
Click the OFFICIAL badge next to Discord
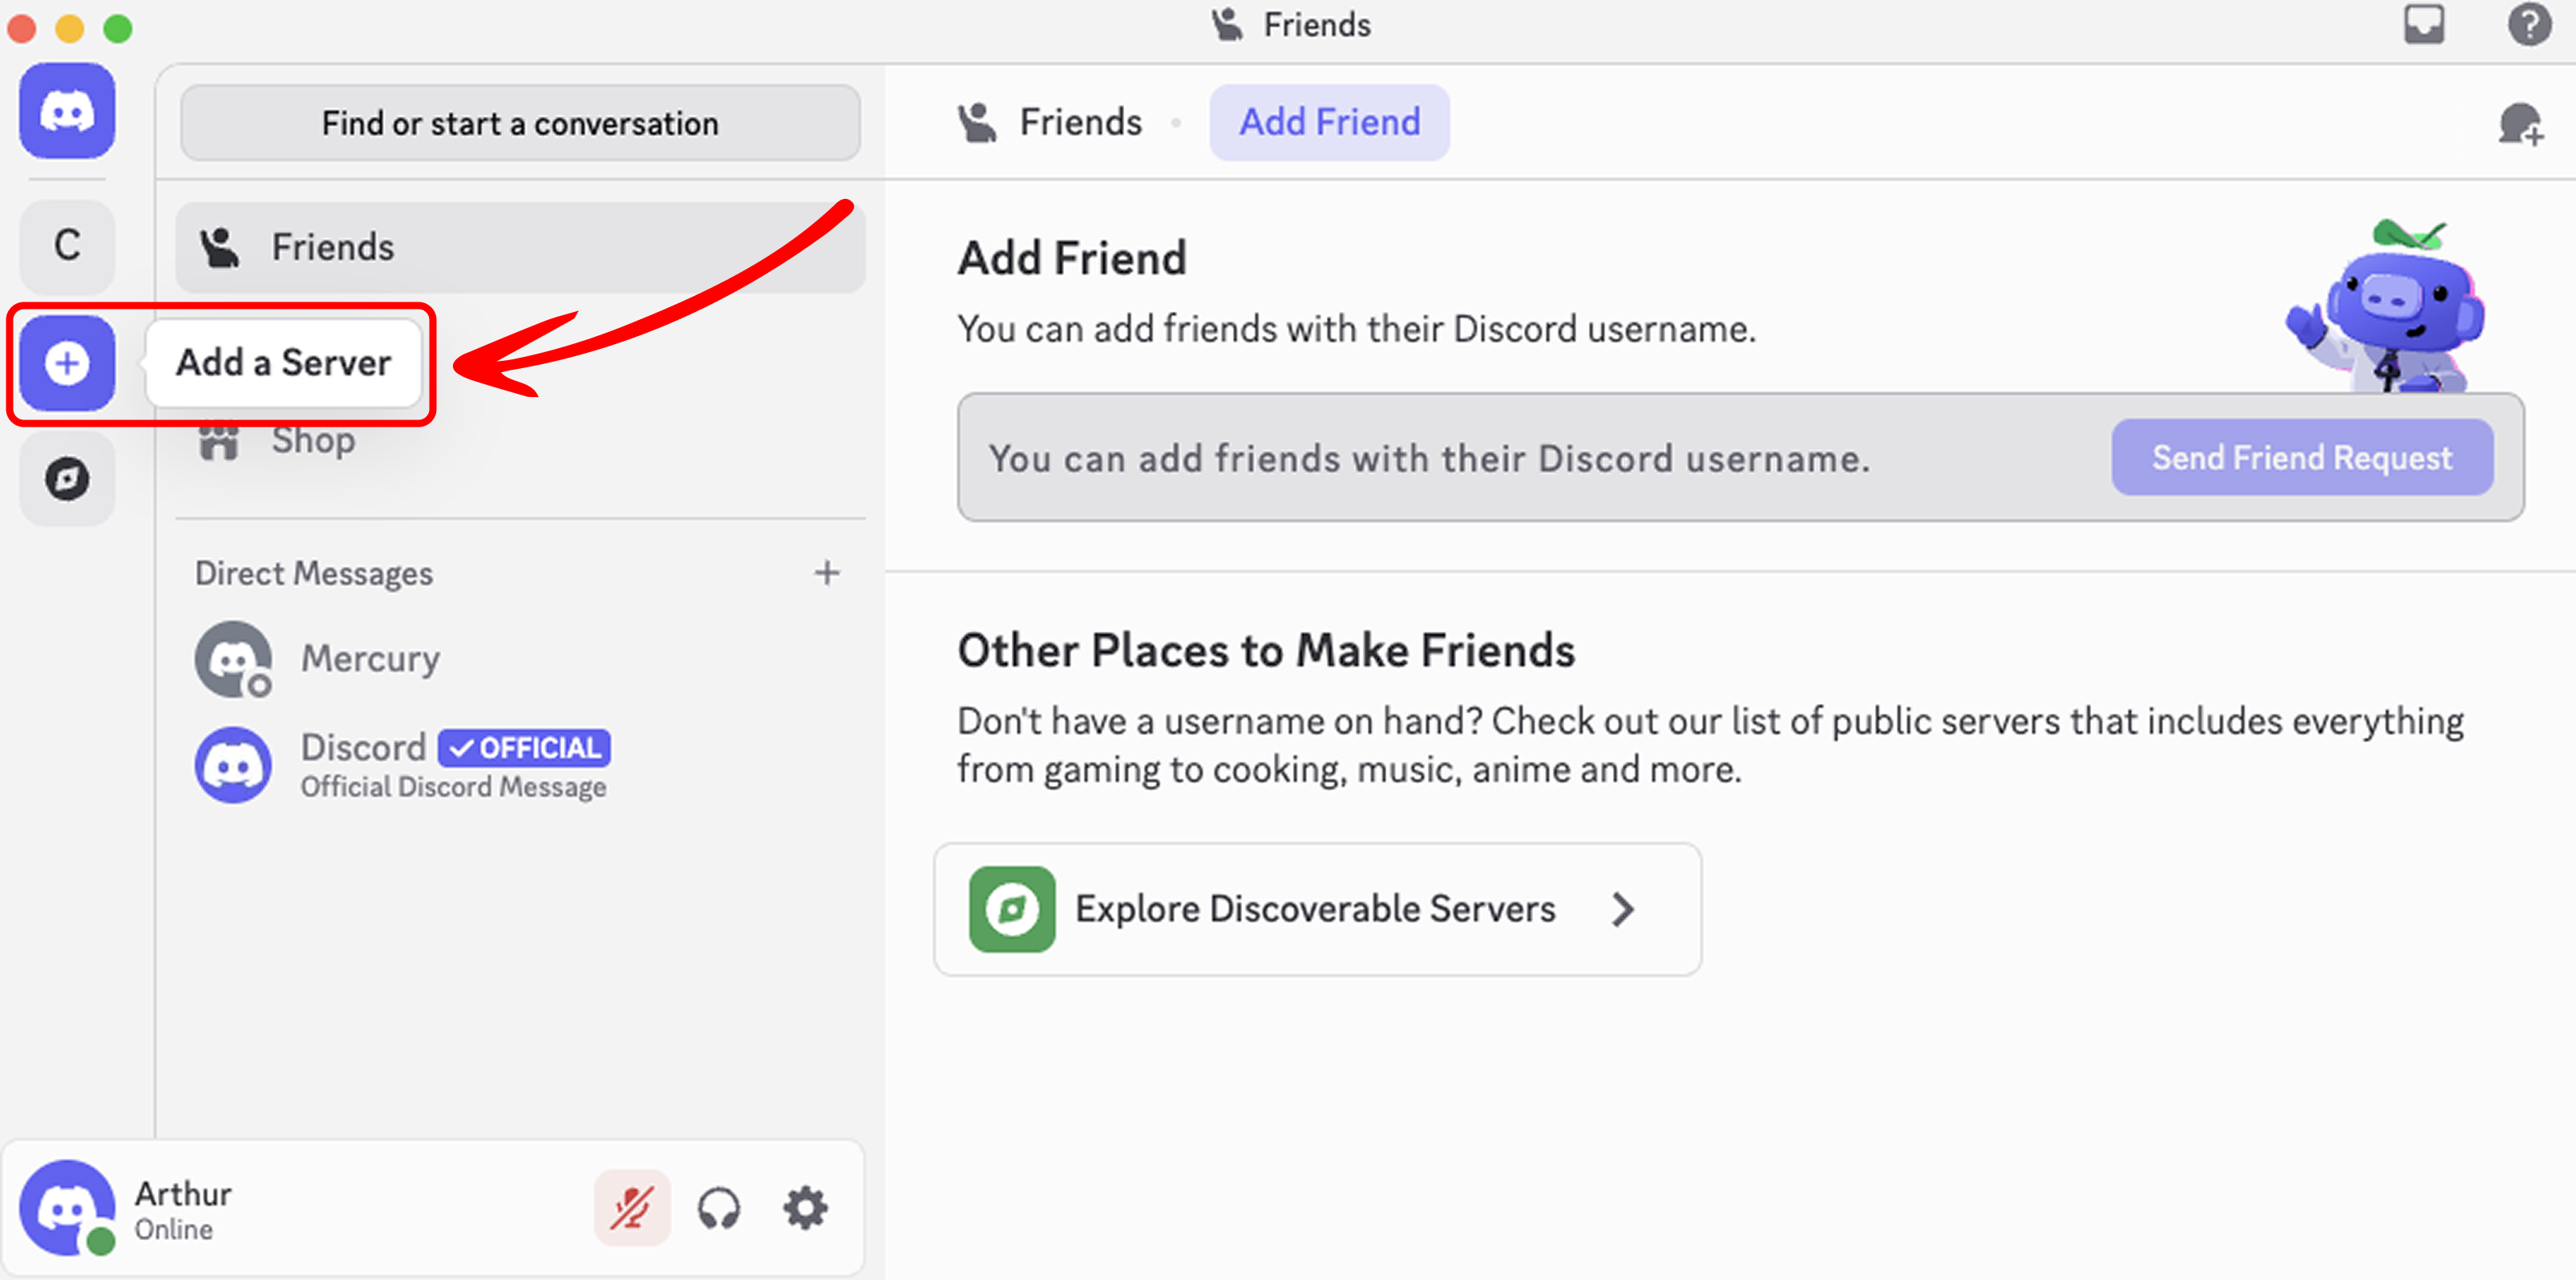(x=524, y=747)
